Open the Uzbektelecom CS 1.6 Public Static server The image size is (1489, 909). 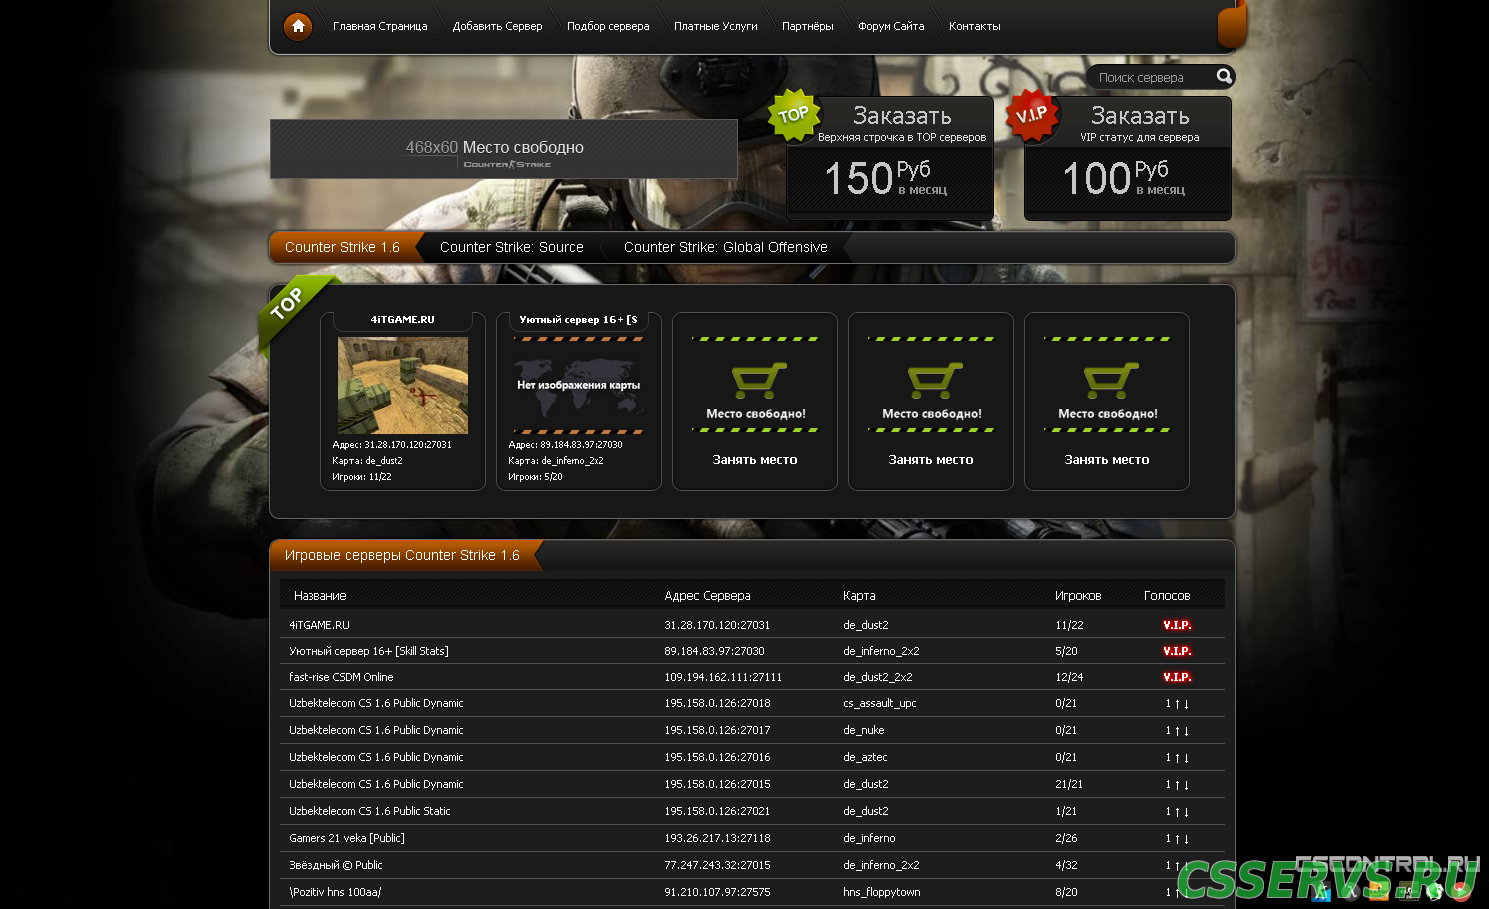click(370, 811)
